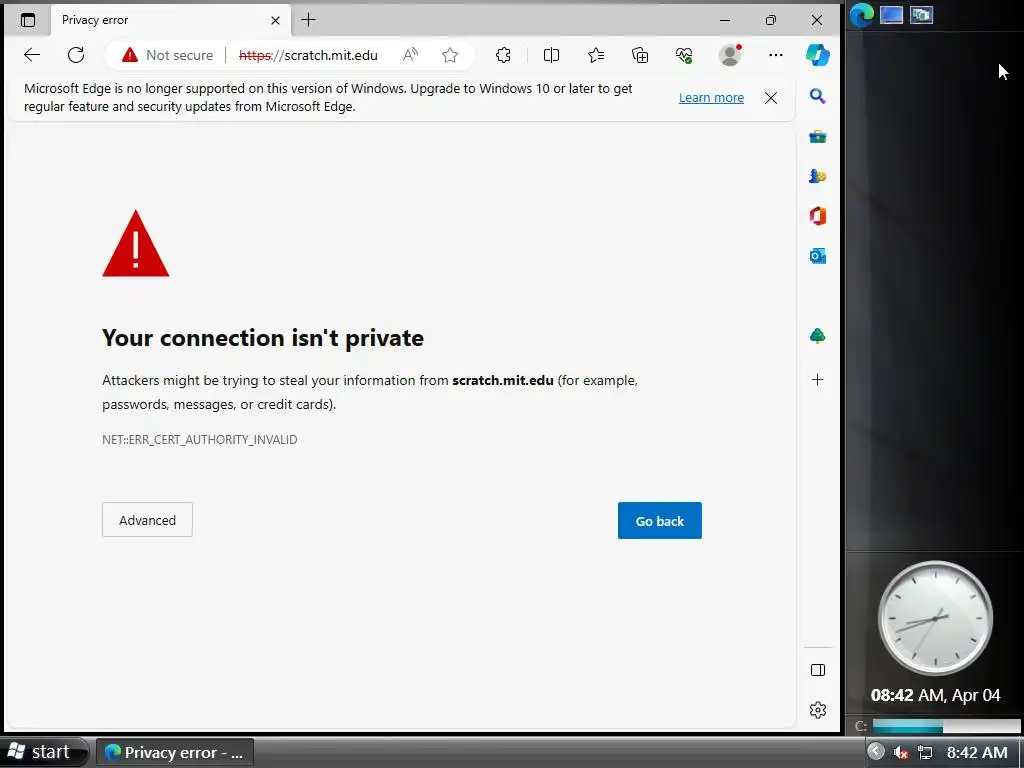Open a new tab with plus button

click(x=308, y=20)
